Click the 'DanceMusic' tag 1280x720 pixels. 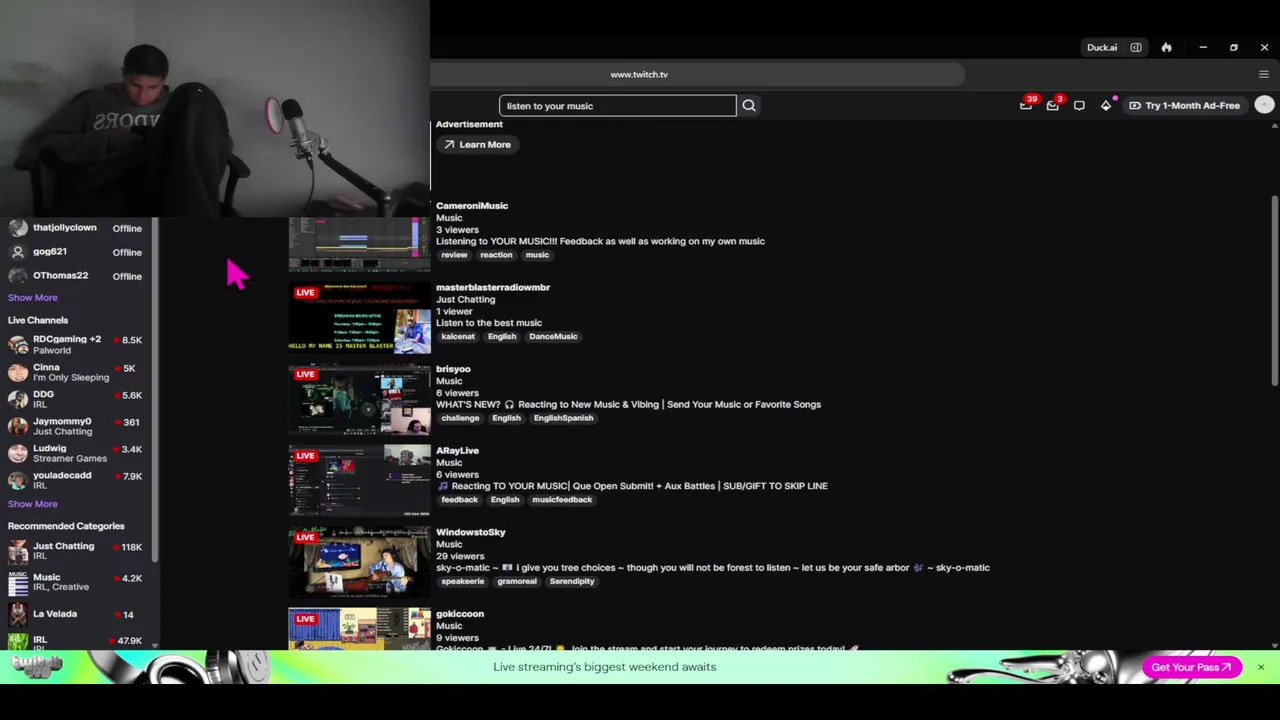[553, 337]
